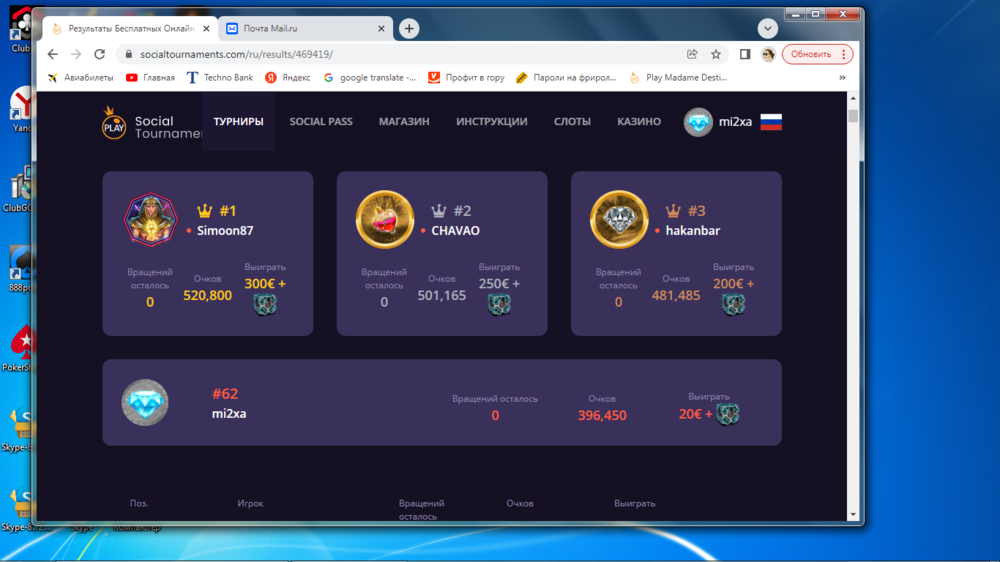This screenshot has height=562, width=1000.
Task: Bookmark this page with the star icon
Action: click(716, 54)
